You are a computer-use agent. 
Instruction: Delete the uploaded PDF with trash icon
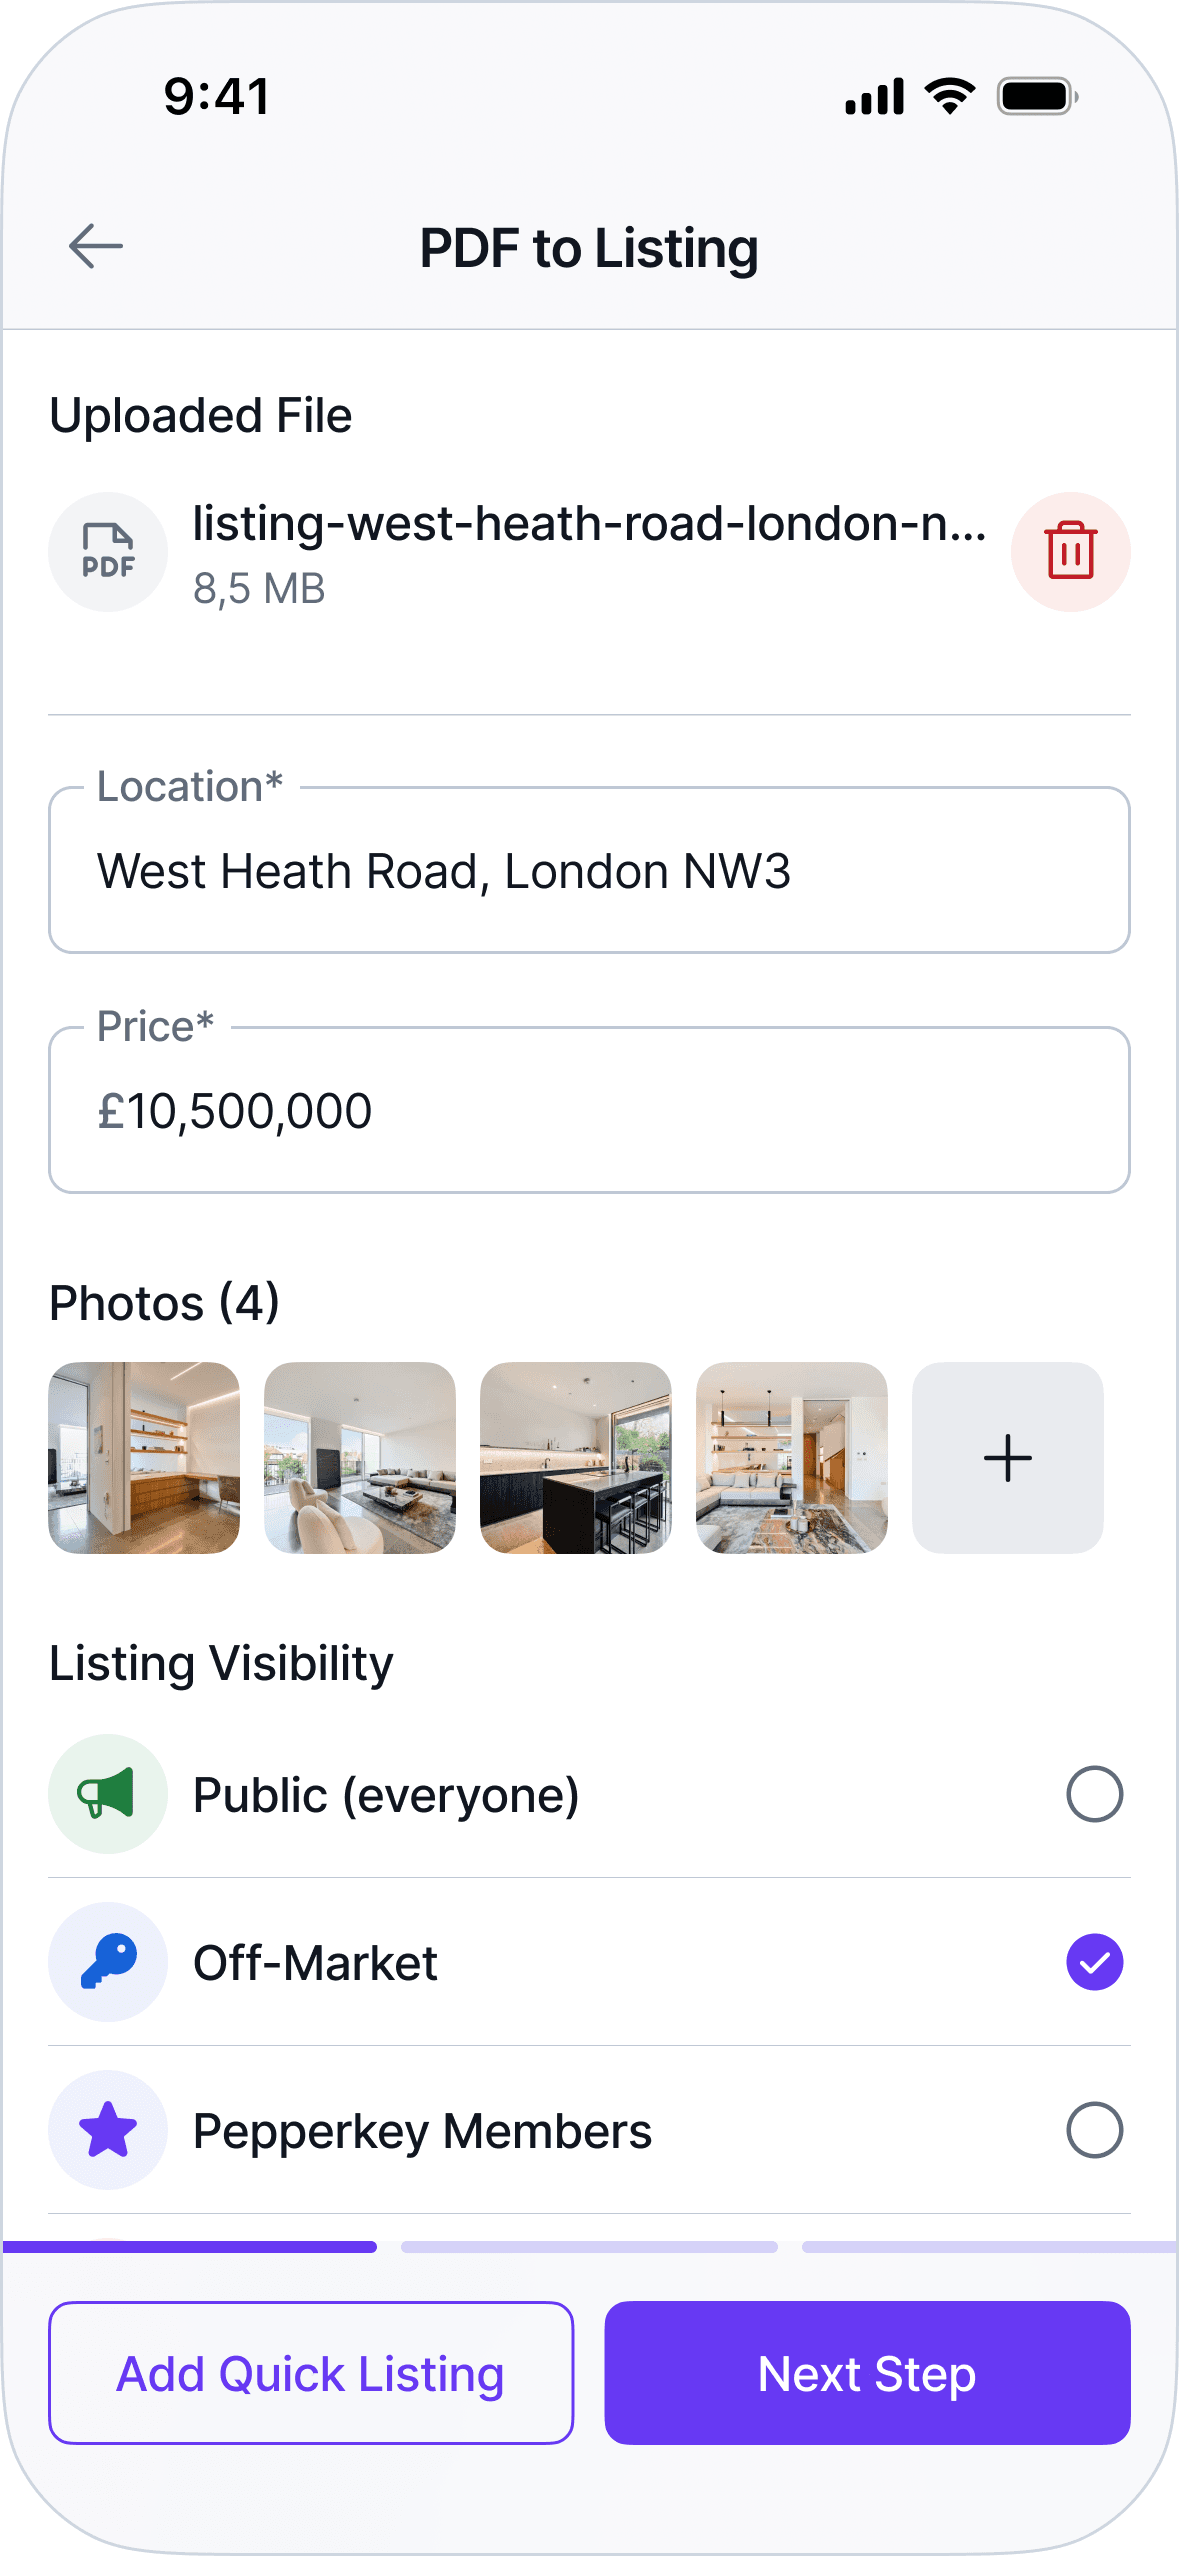click(1071, 551)
